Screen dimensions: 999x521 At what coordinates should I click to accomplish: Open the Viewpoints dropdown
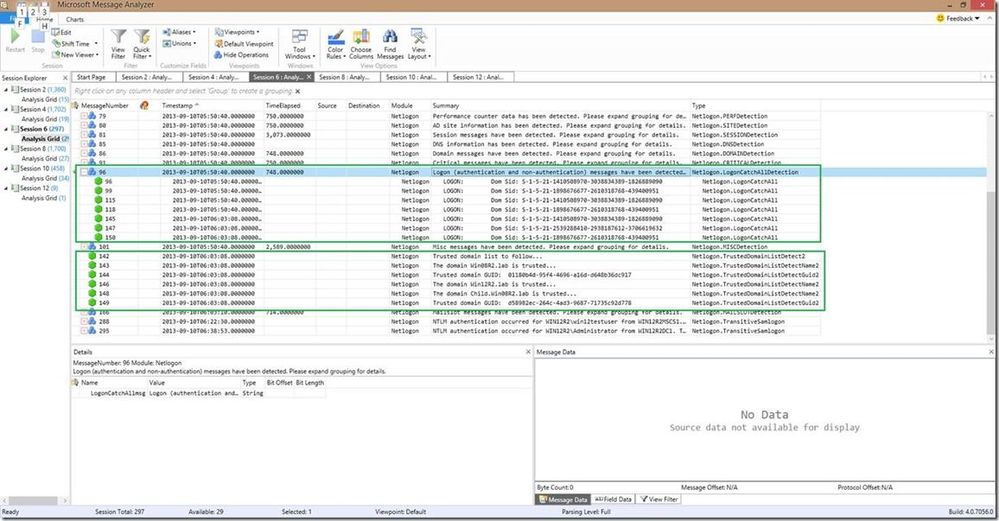237,32
